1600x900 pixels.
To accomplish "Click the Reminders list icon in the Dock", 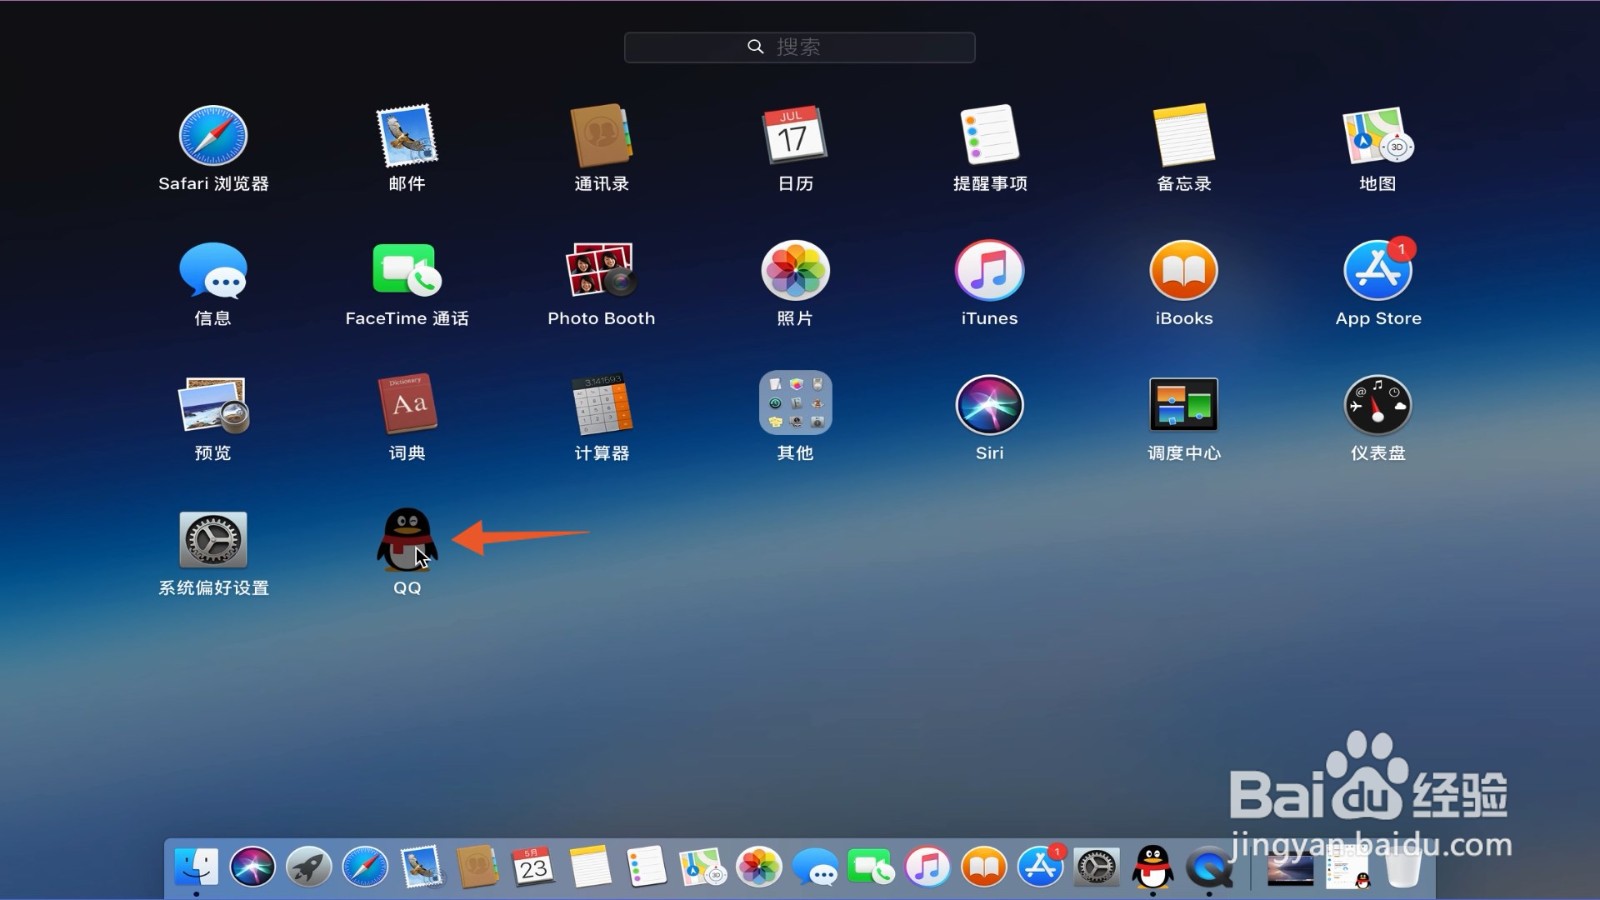I will coord(646,866).
